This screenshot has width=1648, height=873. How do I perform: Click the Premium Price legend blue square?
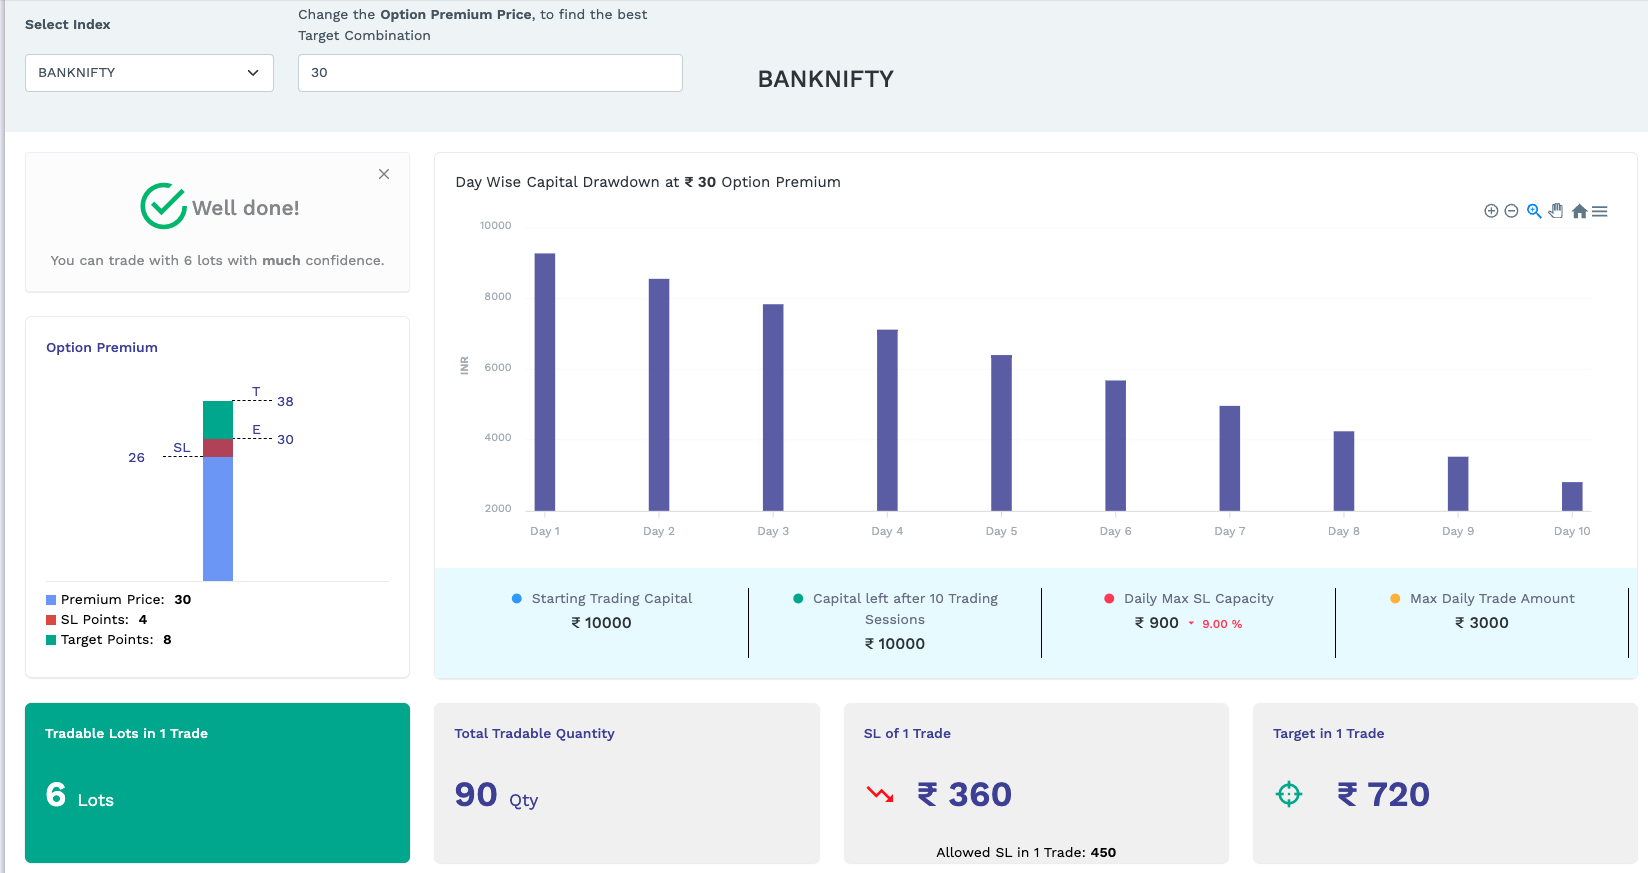pyautogui.click(x=51, y=600)
